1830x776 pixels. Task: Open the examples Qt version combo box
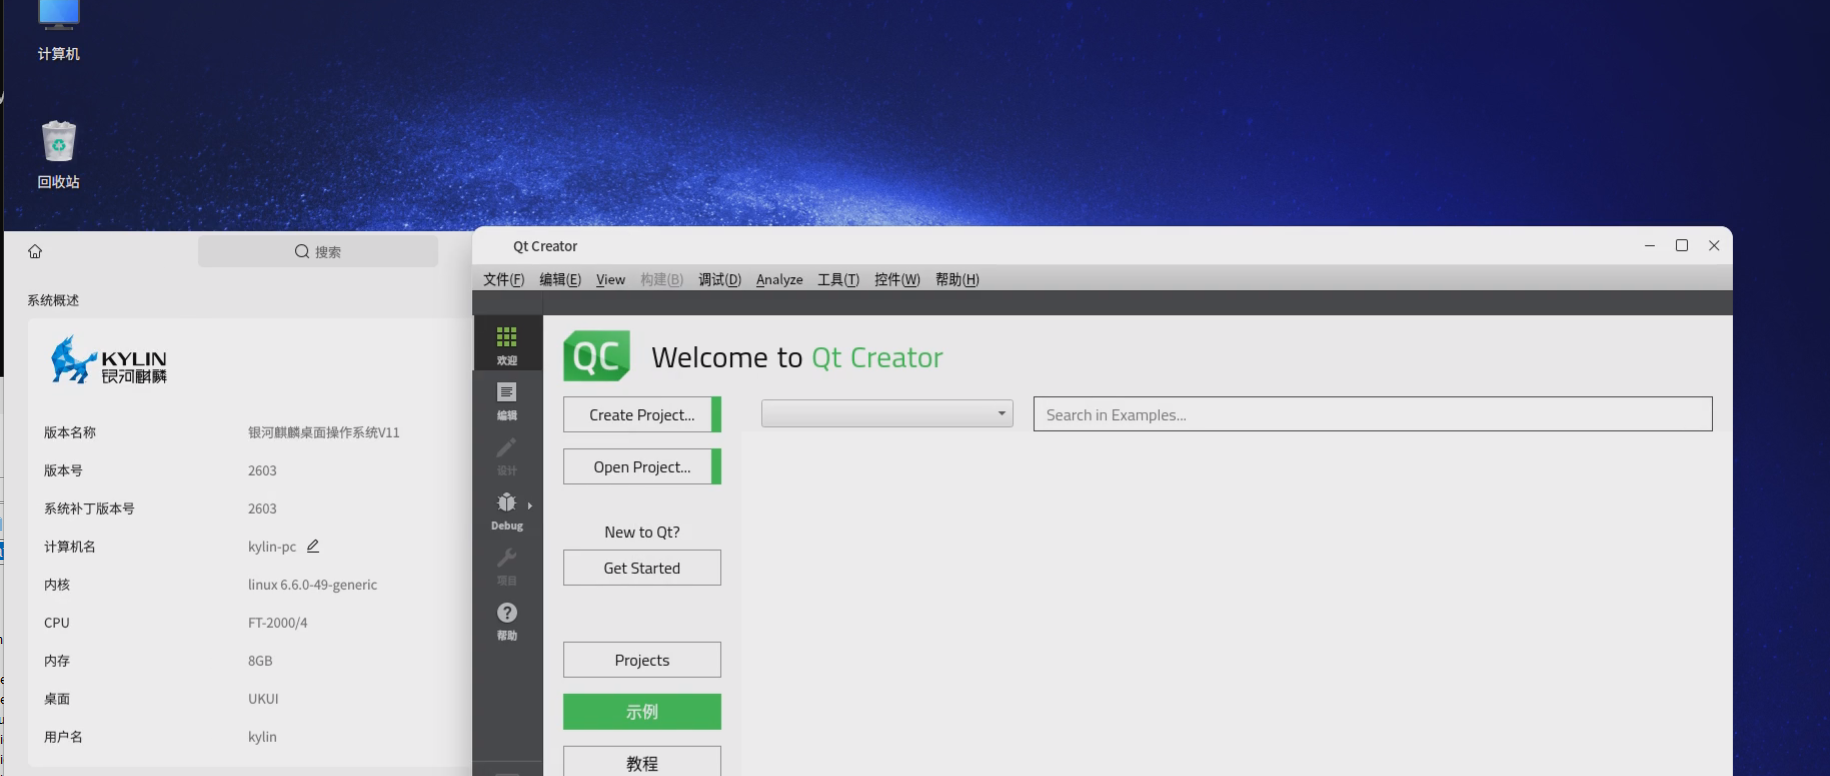pyautogui.click(x=887, y=414)
